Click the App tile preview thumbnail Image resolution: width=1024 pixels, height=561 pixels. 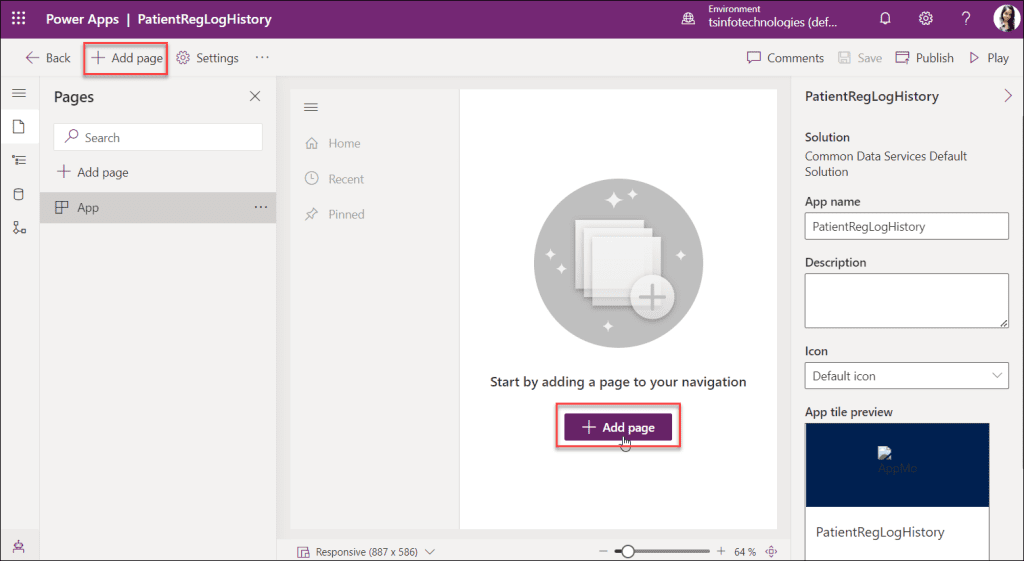point(897,465)
